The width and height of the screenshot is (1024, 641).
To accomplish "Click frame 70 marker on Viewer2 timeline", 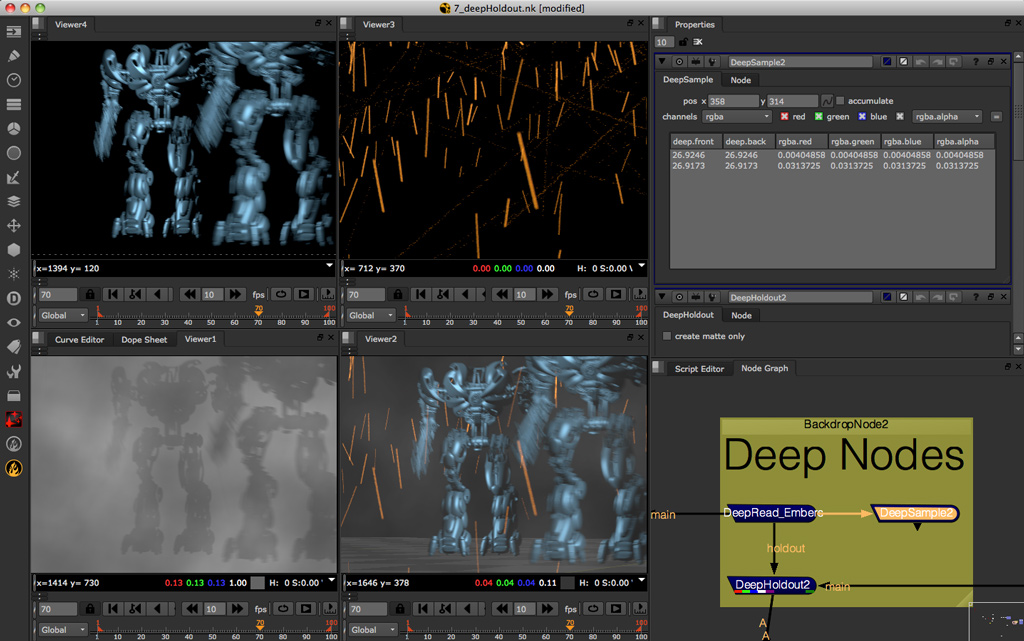I will (x=570, y=624).
